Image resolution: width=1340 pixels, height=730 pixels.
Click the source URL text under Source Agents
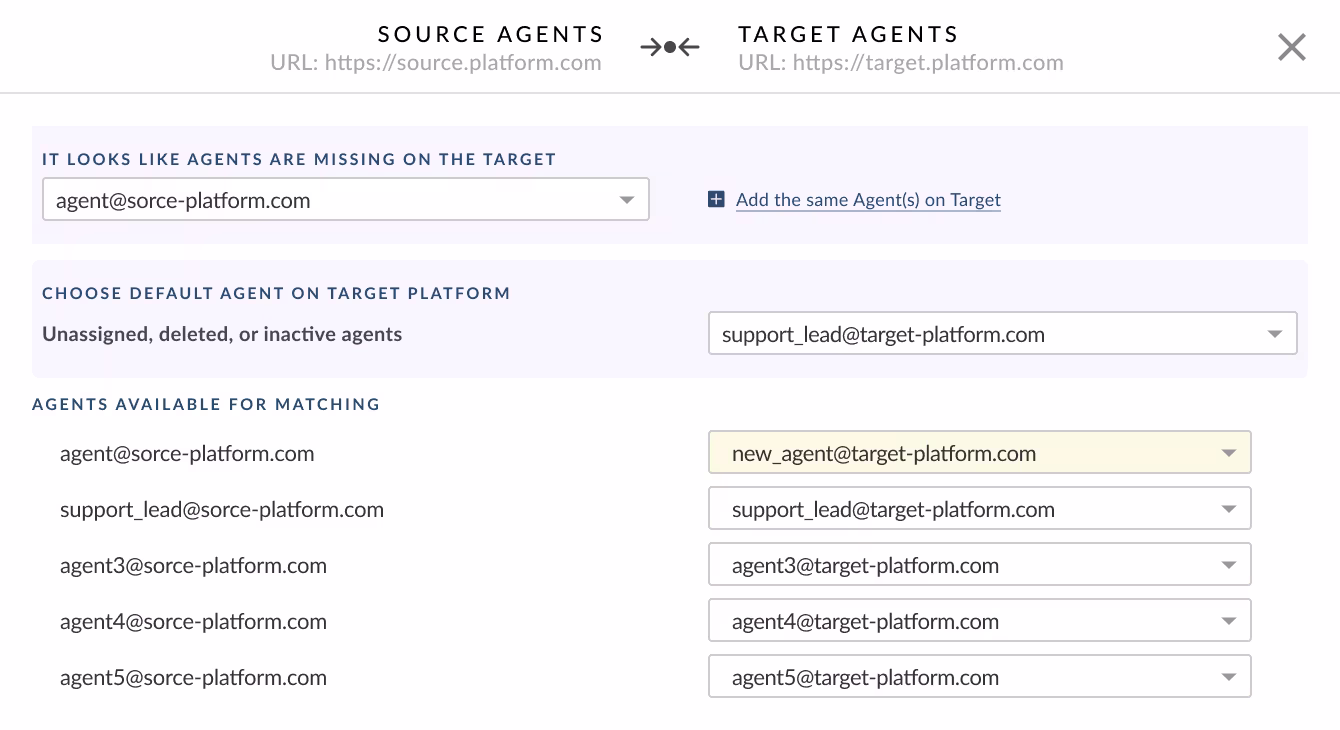(436, 63)
